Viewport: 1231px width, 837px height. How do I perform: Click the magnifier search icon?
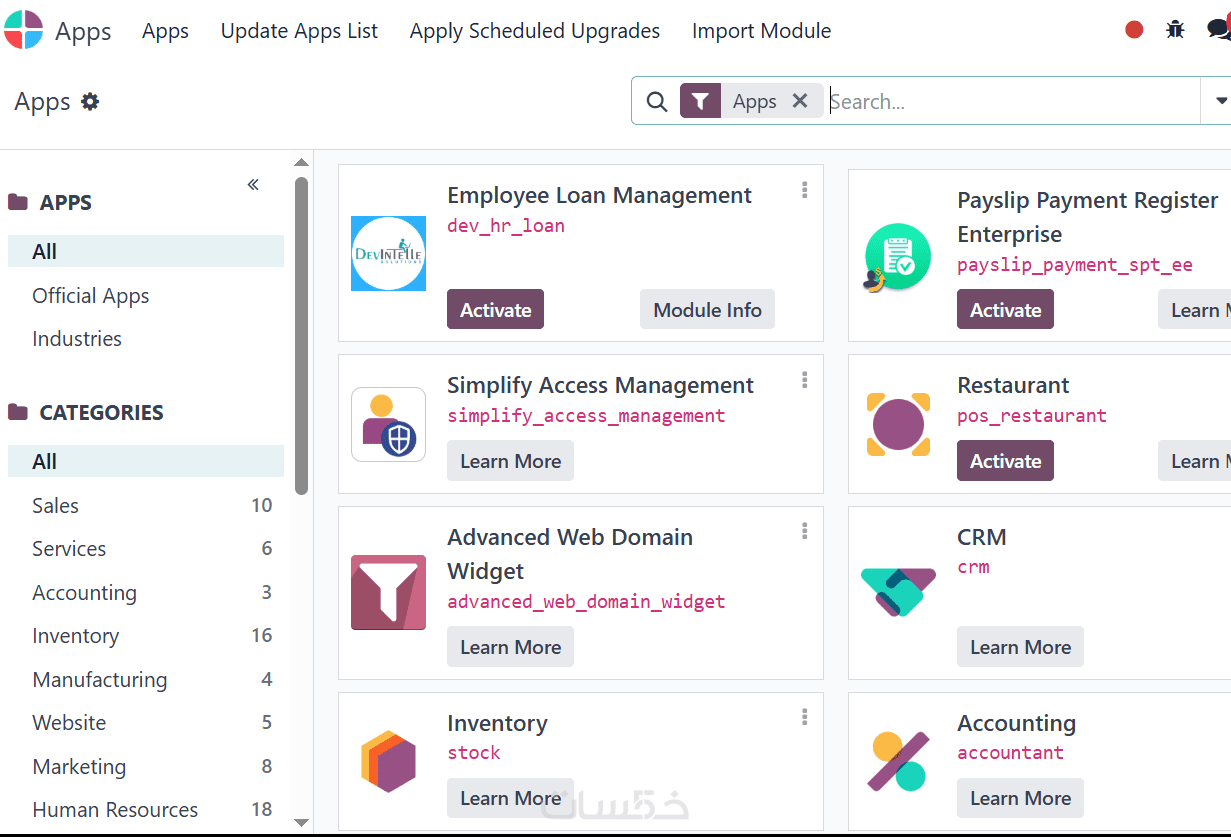coord(656,102)
